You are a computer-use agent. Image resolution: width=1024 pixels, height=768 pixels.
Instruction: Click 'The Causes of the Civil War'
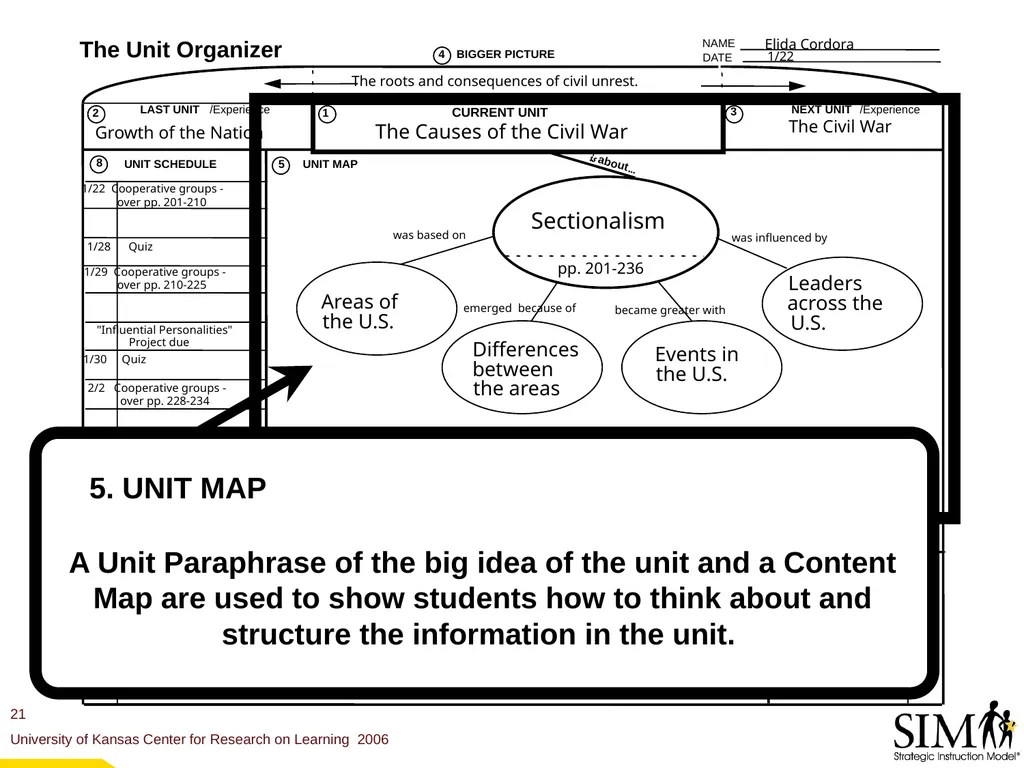click(501, 132)
